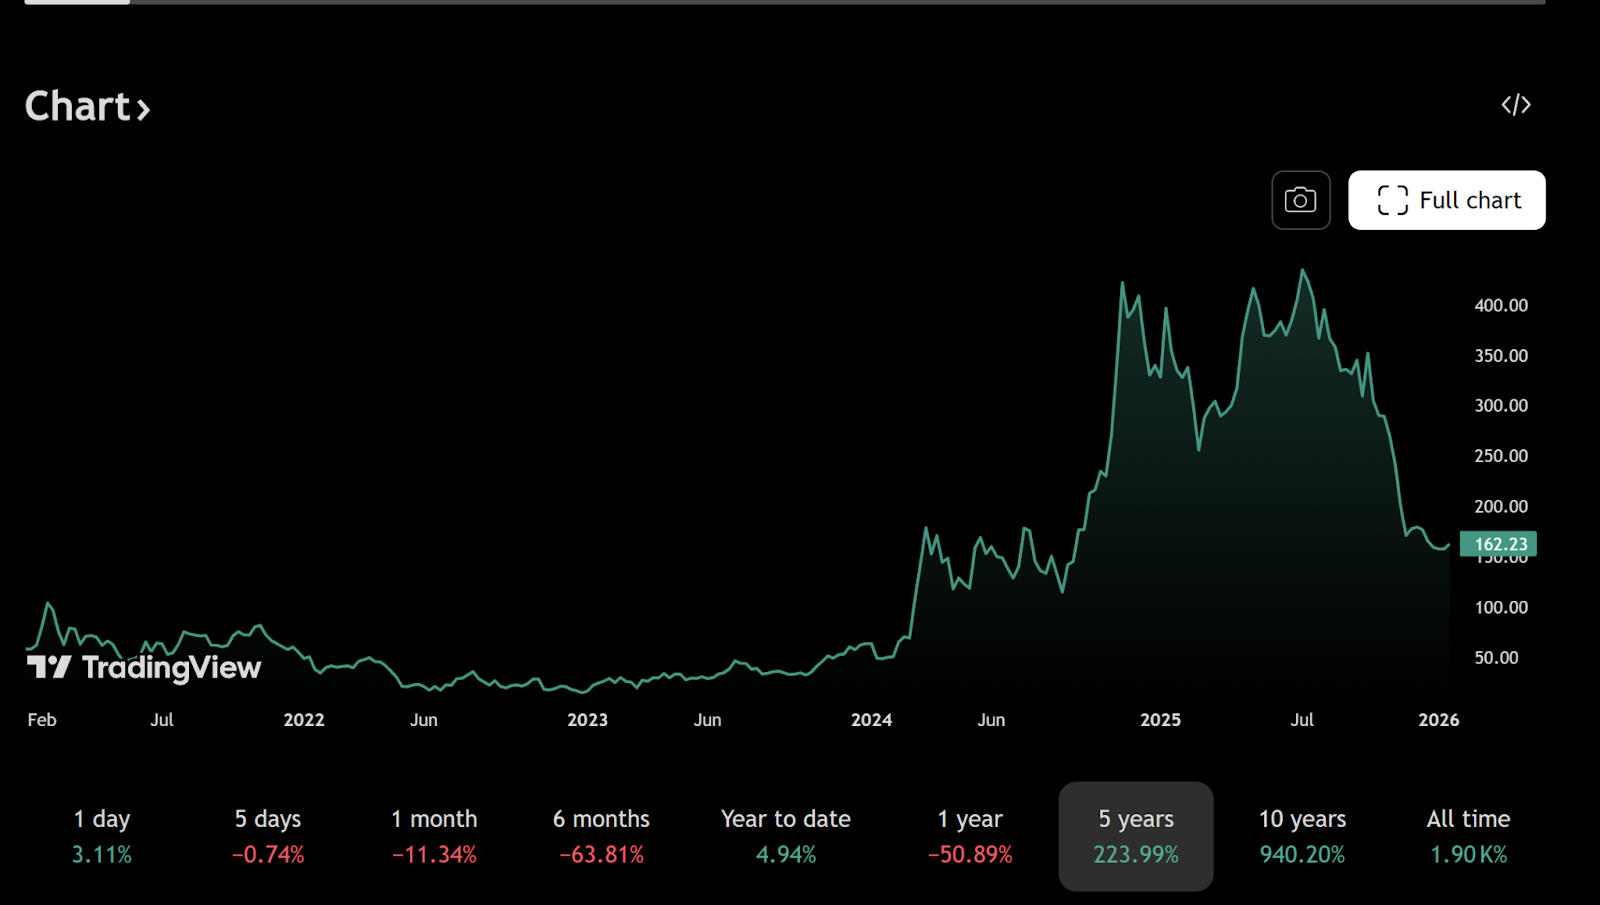Screen dimensions: 1600x905
Task: Click the 400.00 price axis label
Action: pyautogui.click(x=1499, y=305)
